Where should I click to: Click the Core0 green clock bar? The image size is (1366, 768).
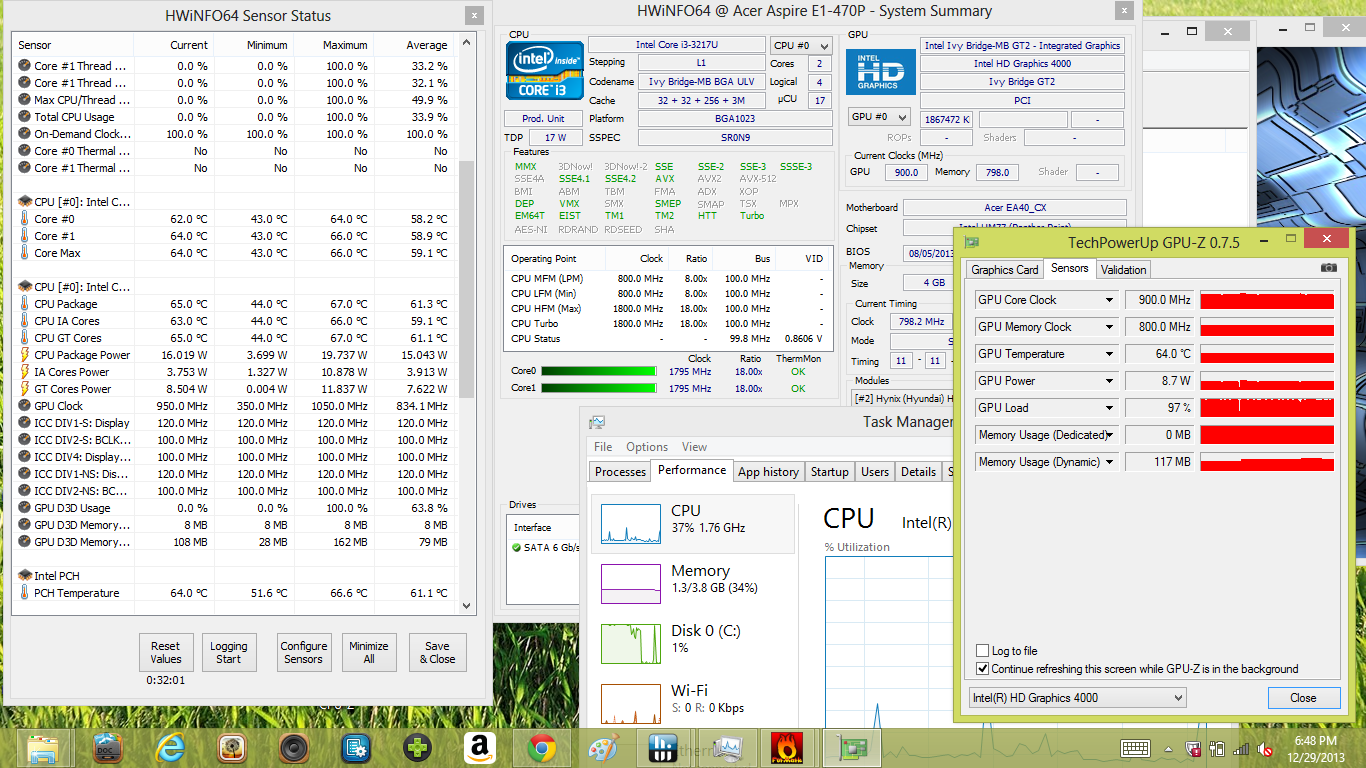(x=600, y=372)
